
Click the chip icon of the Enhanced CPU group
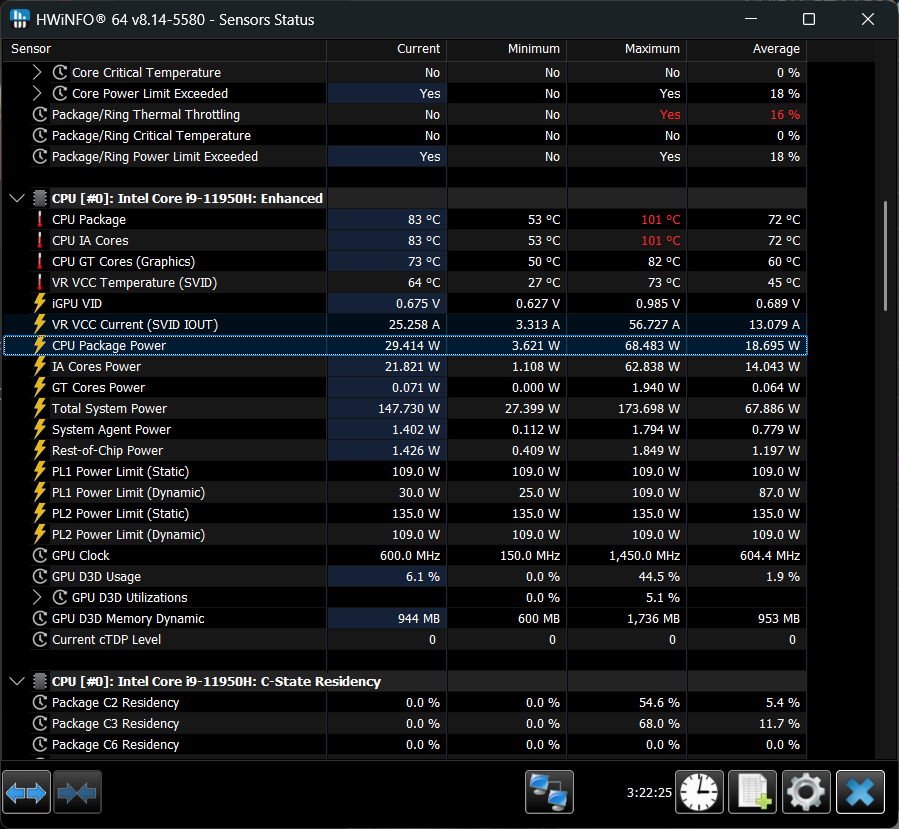40,198
